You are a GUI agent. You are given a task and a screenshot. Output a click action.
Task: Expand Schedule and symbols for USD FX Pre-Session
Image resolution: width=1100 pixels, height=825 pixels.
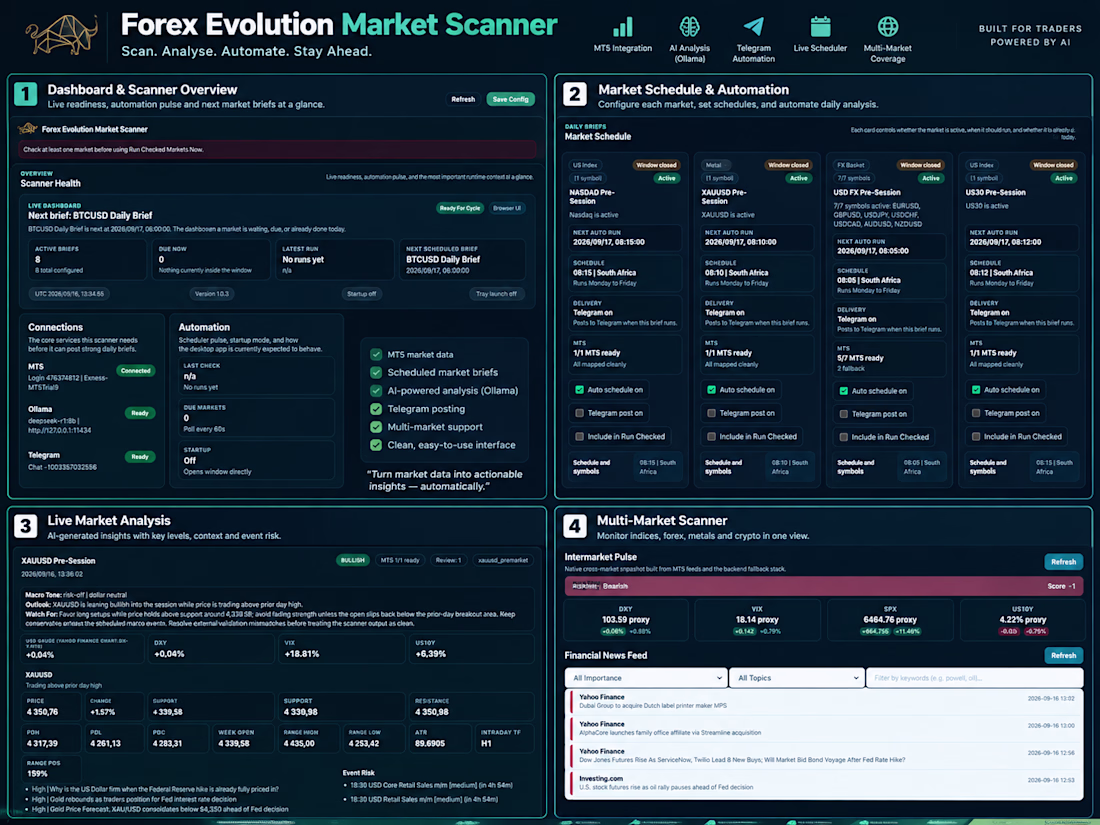tap(889, 467)
